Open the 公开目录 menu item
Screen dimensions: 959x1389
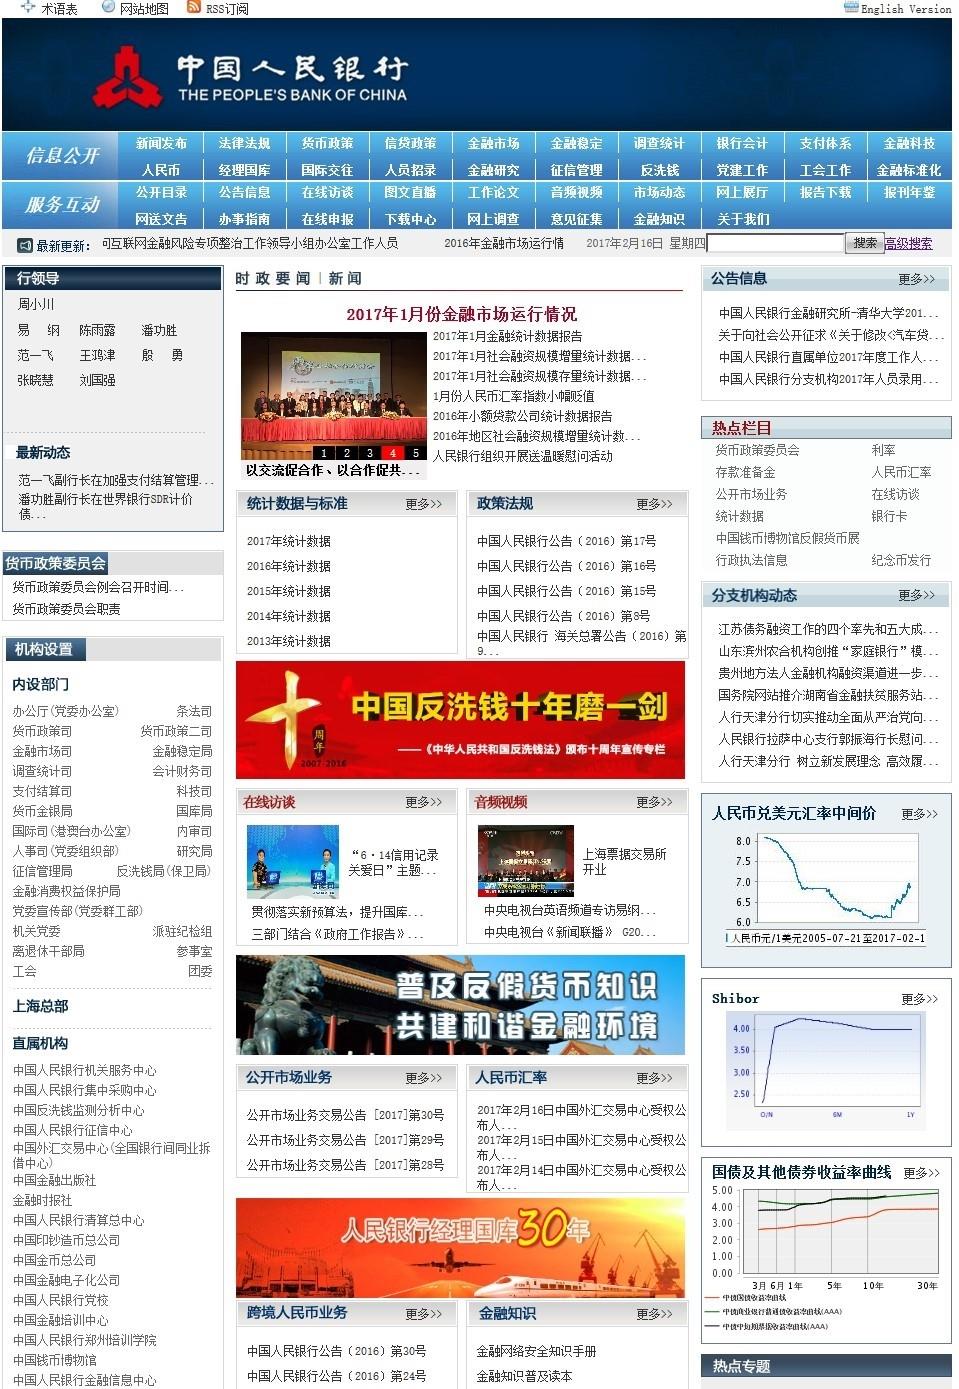pos(161,192)
